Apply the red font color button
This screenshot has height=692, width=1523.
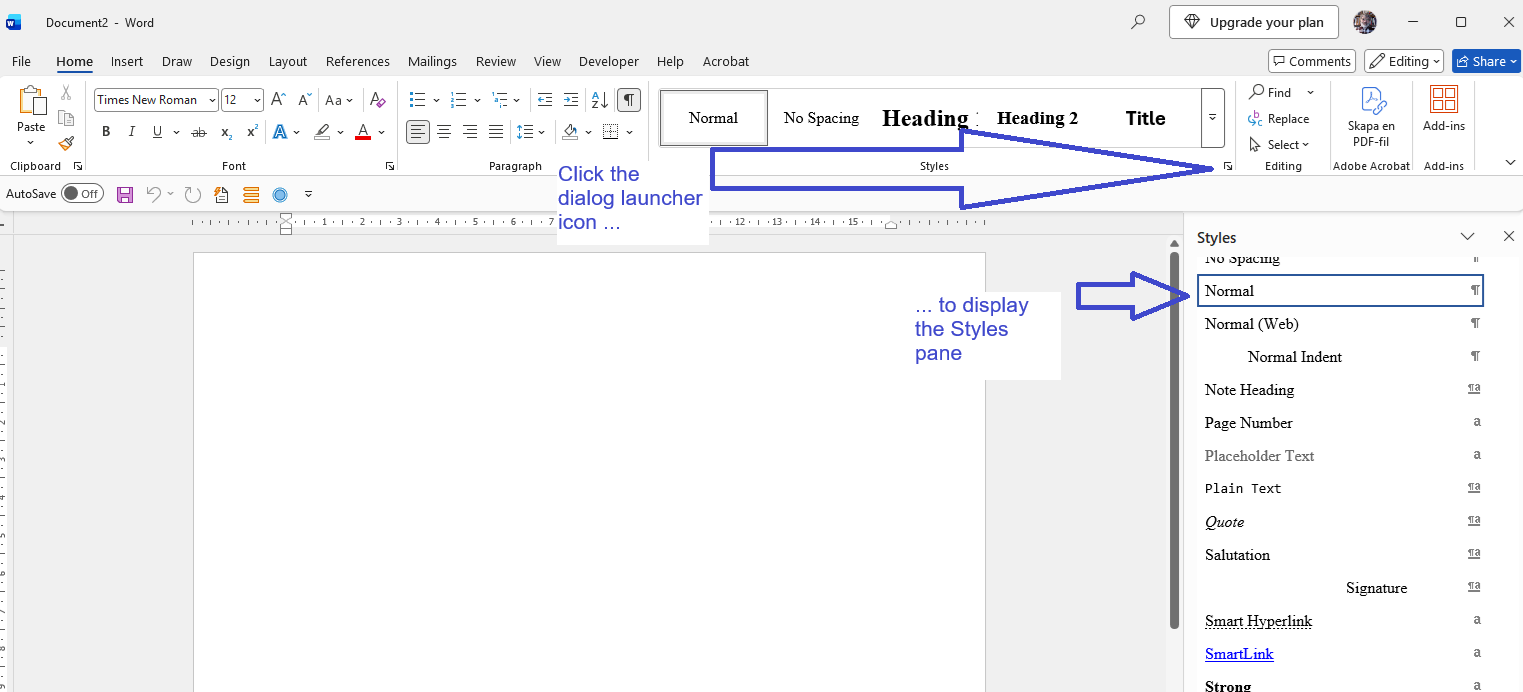click(363, 132)
